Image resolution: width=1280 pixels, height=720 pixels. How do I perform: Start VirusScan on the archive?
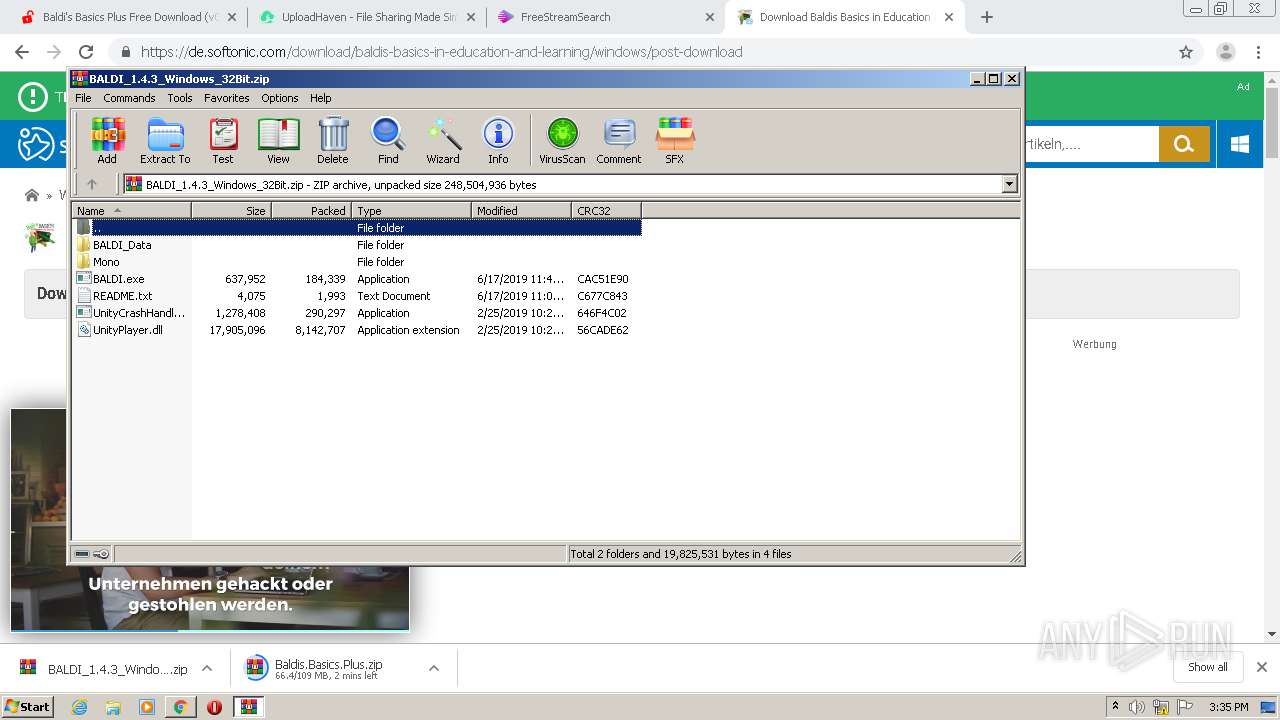click(562, 140)
